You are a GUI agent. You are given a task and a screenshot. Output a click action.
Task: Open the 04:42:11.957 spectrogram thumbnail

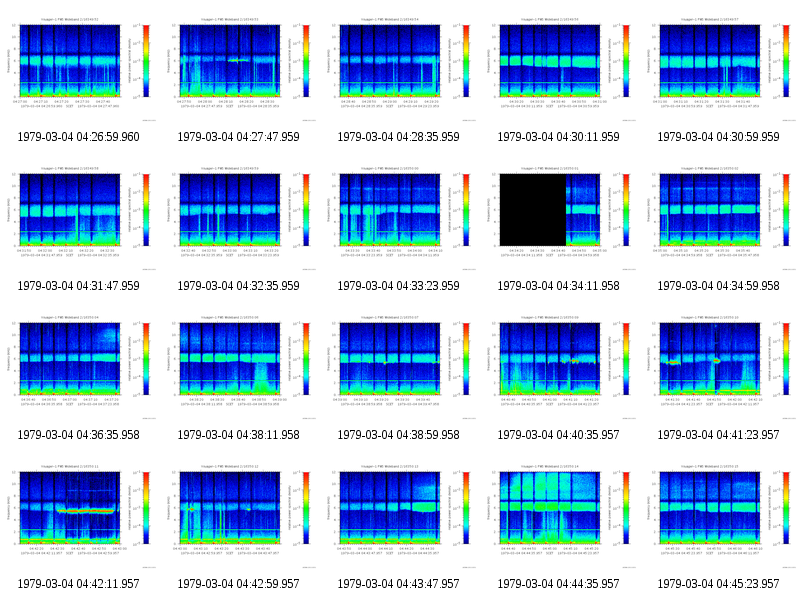click(78, 516)
